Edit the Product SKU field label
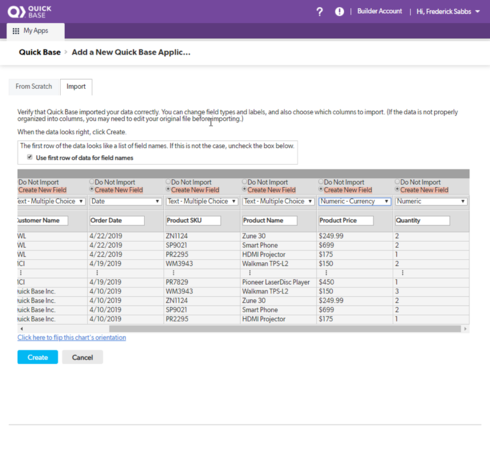Viewport: 490px width, 474px height. click(x=193, y=221)
